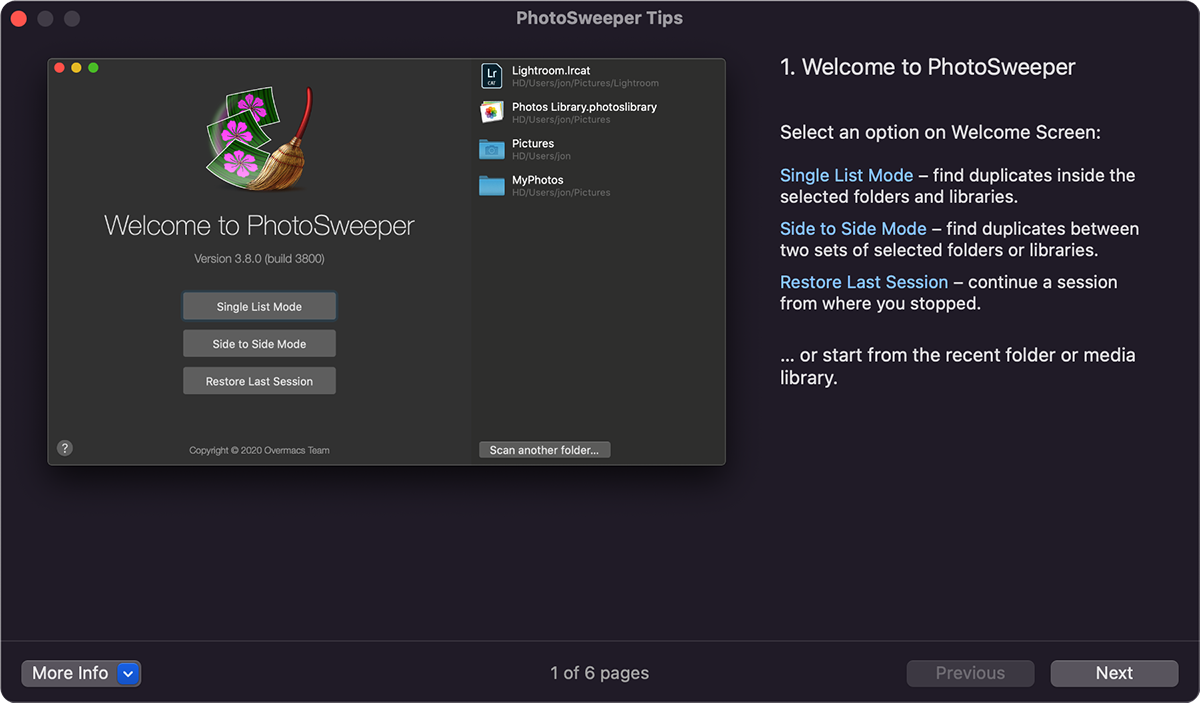
Task: Click the More Info button
Action: (x=70, y=674)
